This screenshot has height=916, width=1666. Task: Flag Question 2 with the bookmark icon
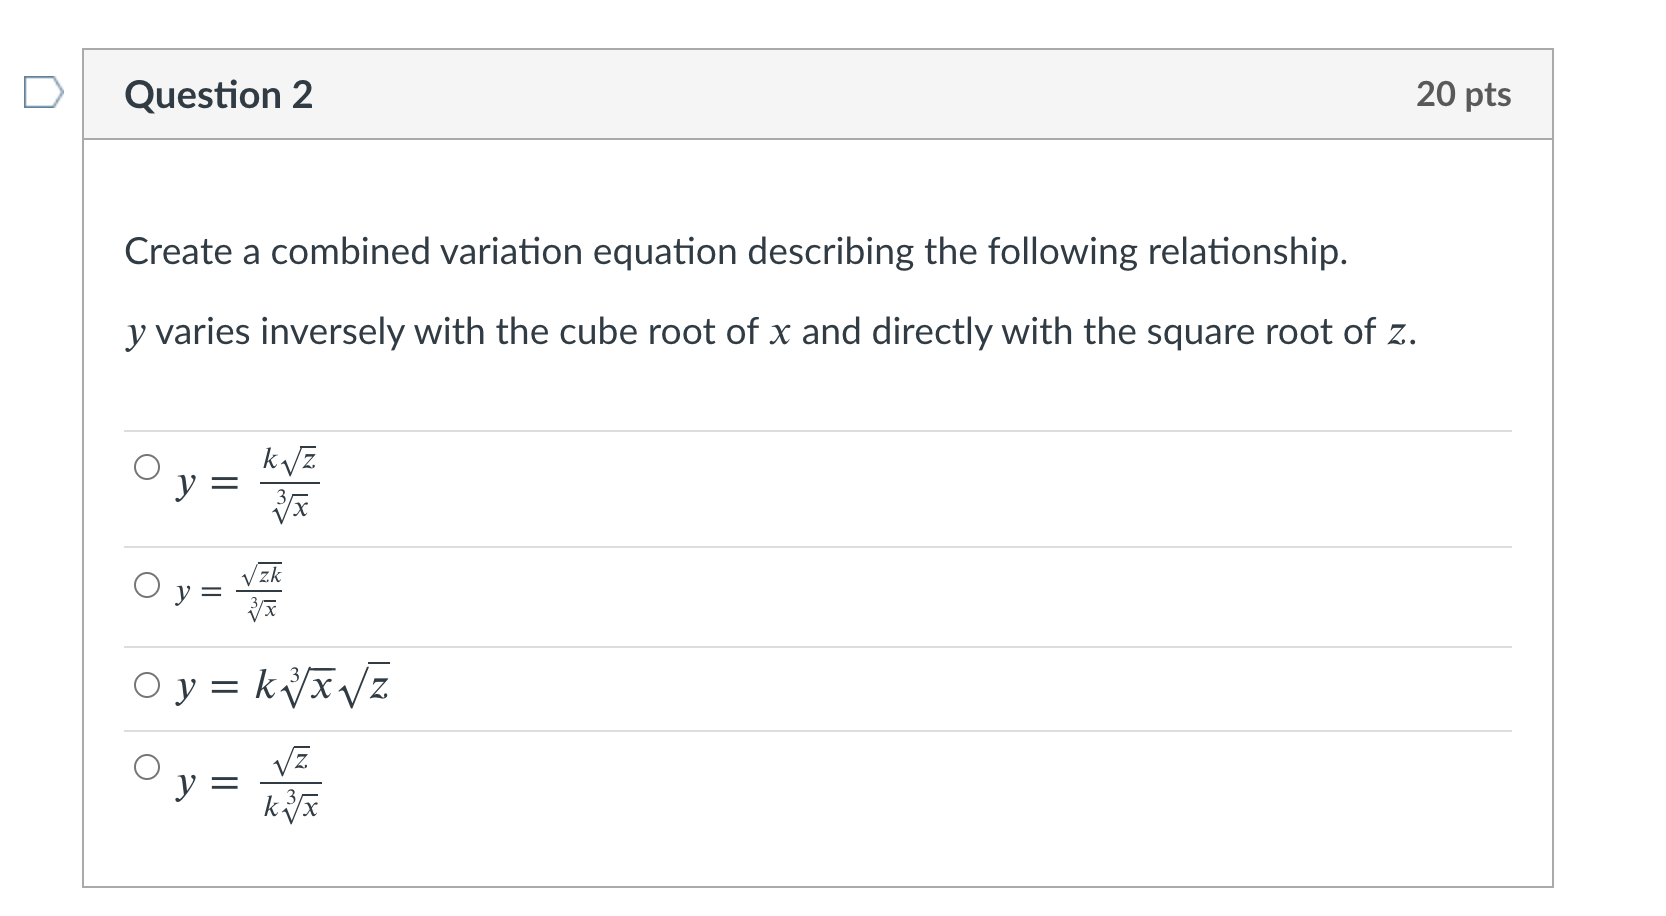point(44,94)
